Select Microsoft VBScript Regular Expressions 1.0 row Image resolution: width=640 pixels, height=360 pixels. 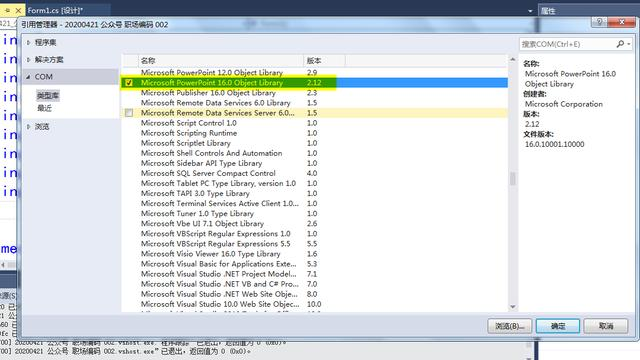314,233
